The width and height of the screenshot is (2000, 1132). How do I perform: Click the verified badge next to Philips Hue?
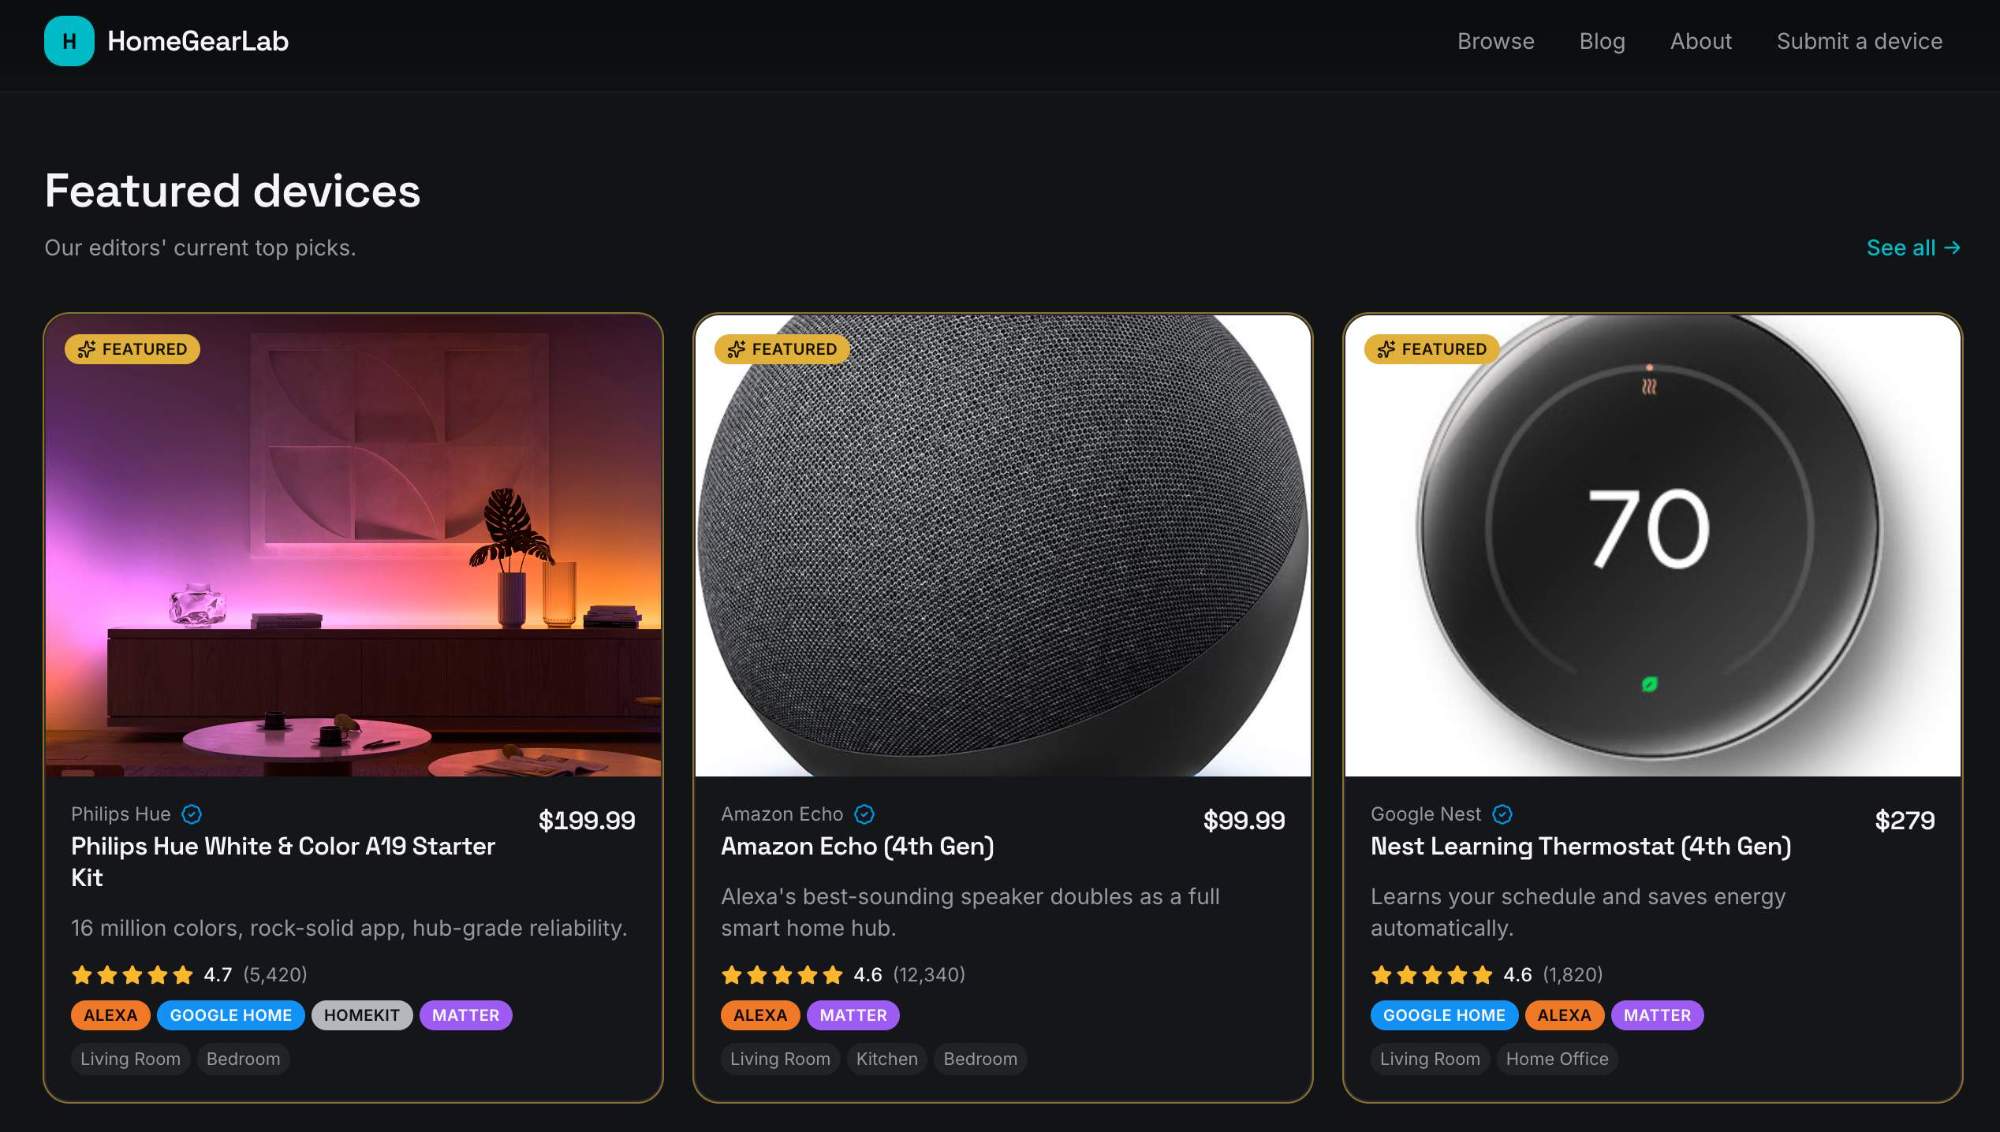point(192,814)
